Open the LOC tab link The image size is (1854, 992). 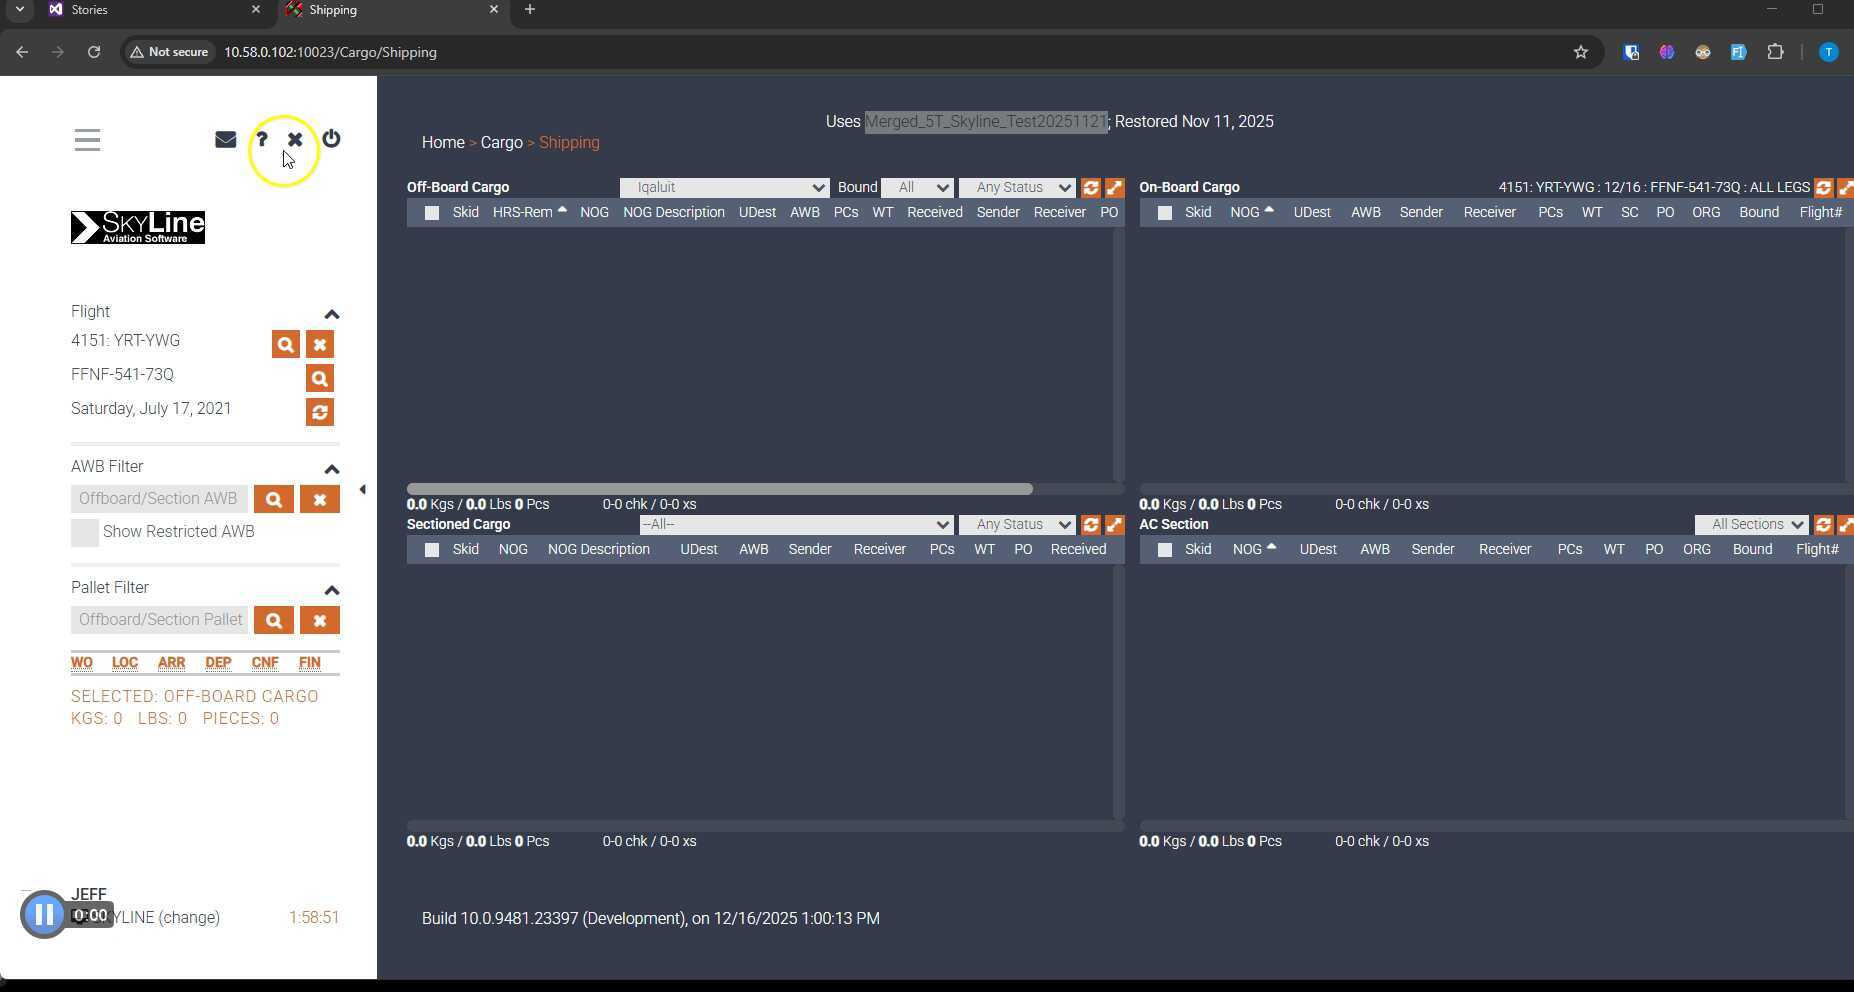[125, 663]
